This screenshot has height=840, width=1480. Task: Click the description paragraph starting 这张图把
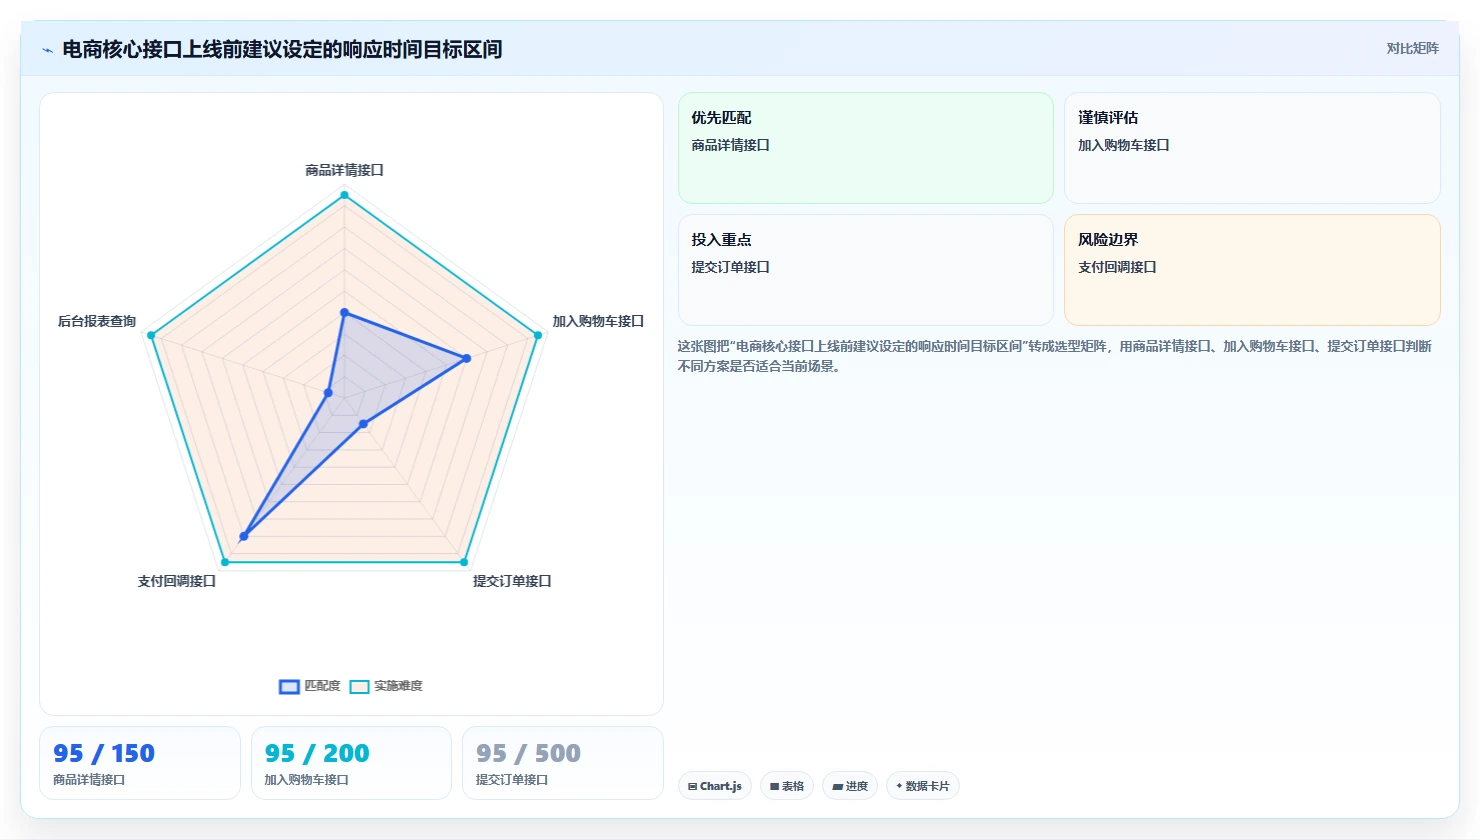(x=1055, y=356)
